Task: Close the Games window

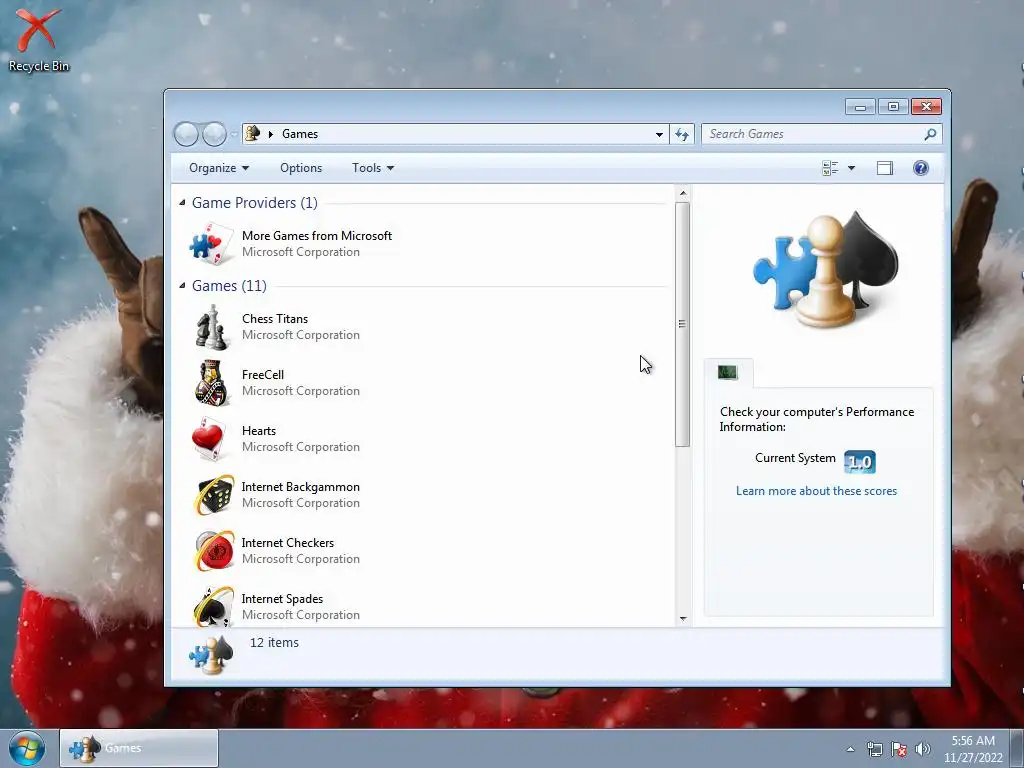Action: (926, 106)
